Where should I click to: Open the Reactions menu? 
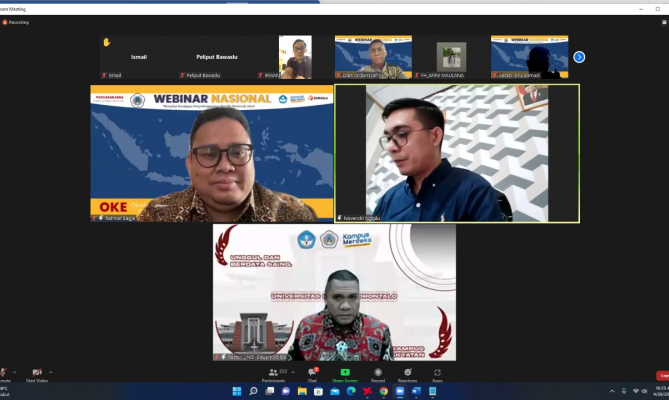(407, 373)
